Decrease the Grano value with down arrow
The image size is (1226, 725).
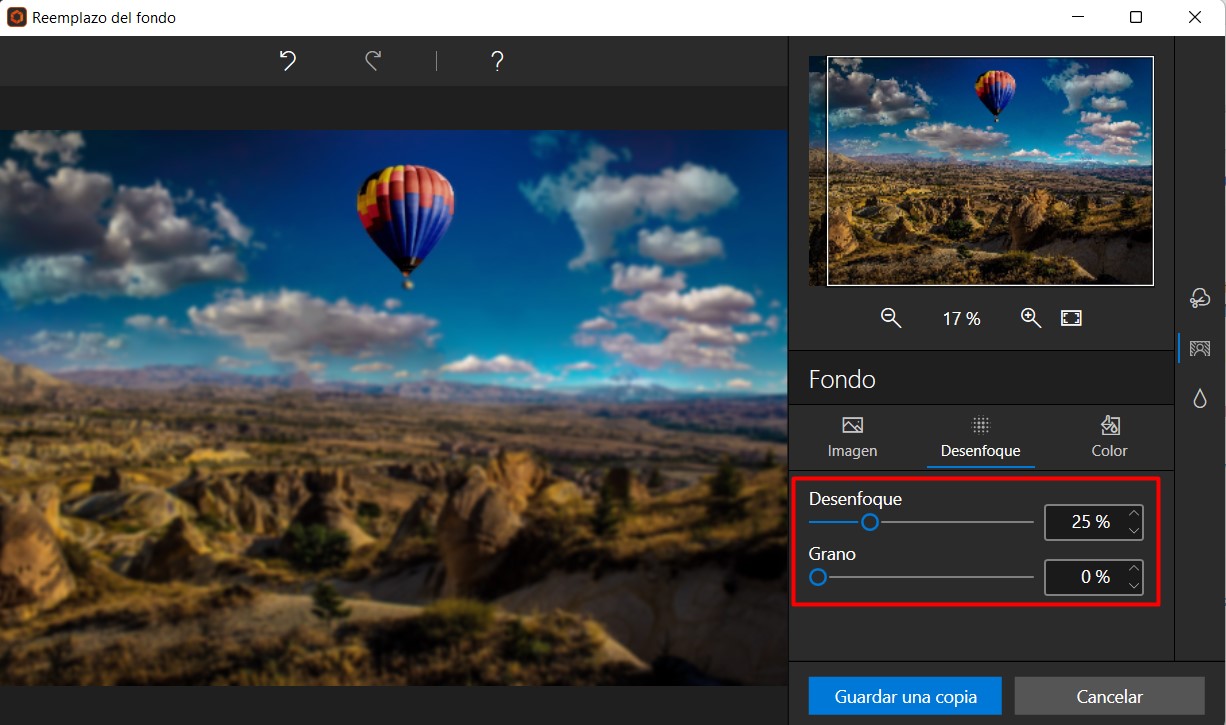click(x=1133, y=585)
